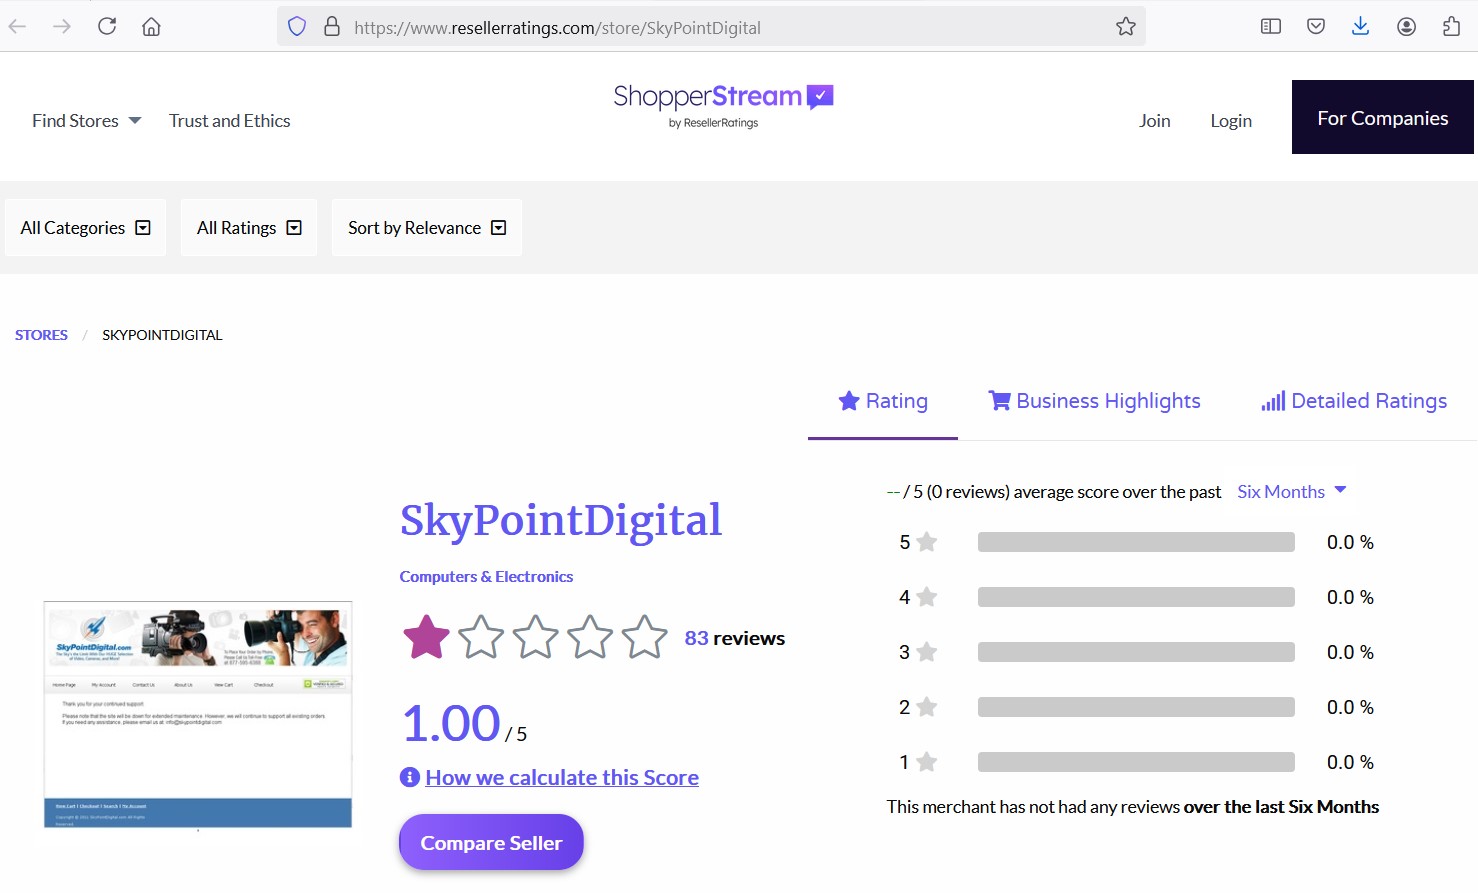
Task: Open Computers & Electronics category link
Action: (486, 577)
